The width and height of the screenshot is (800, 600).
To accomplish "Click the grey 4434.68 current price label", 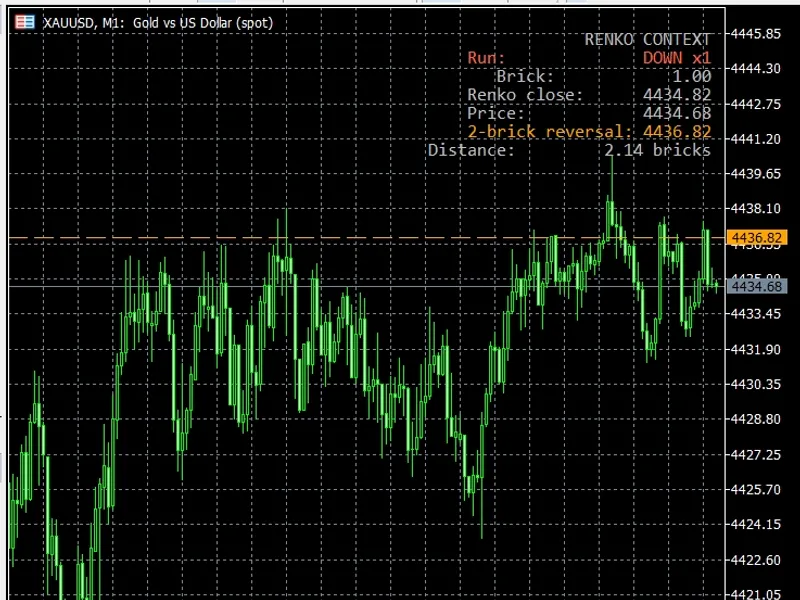I will tap(756, 287).
